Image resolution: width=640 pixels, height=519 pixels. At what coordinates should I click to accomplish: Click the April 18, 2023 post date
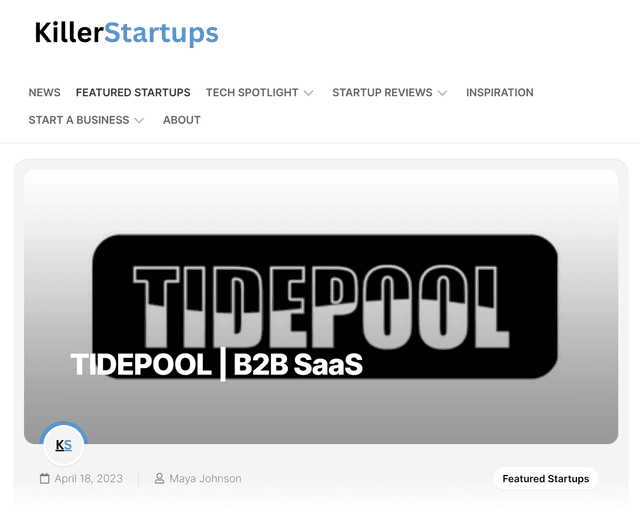tap(89, 478)
